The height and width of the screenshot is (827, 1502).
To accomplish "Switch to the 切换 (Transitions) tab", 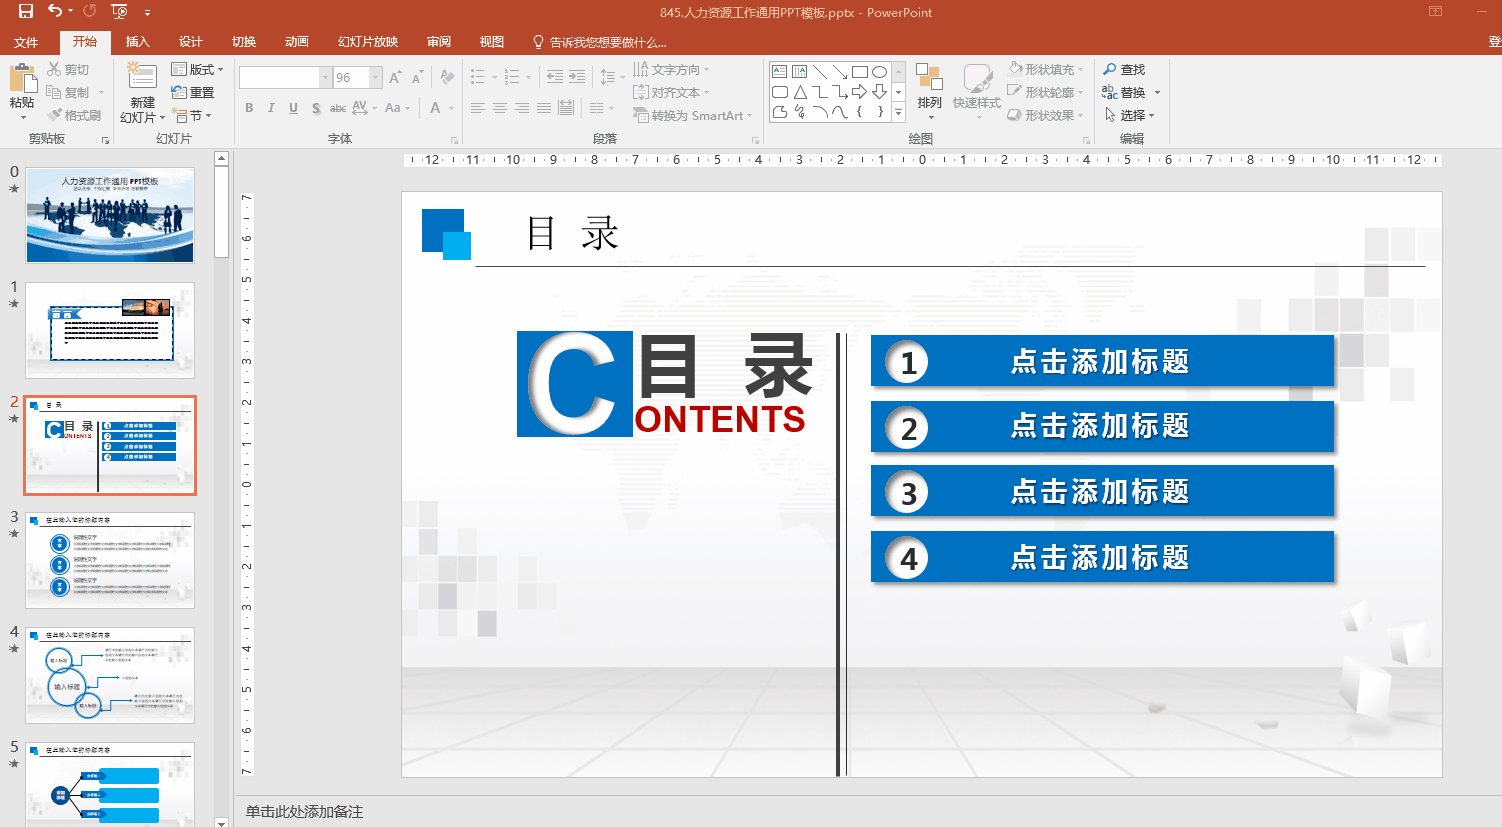I will [244, 42].
